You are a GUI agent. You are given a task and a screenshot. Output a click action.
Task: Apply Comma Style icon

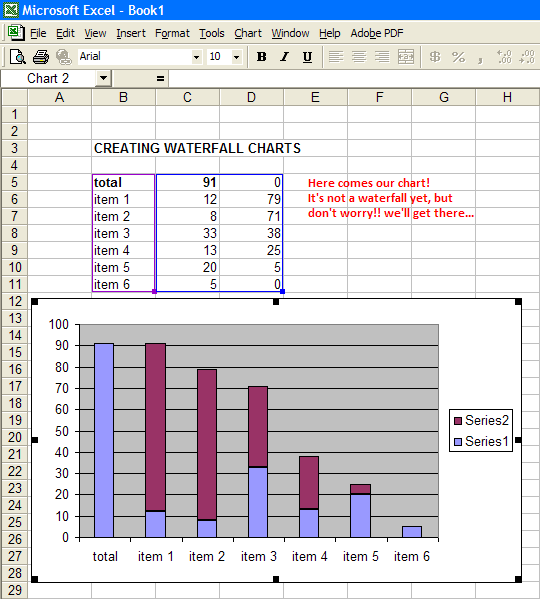480,59
